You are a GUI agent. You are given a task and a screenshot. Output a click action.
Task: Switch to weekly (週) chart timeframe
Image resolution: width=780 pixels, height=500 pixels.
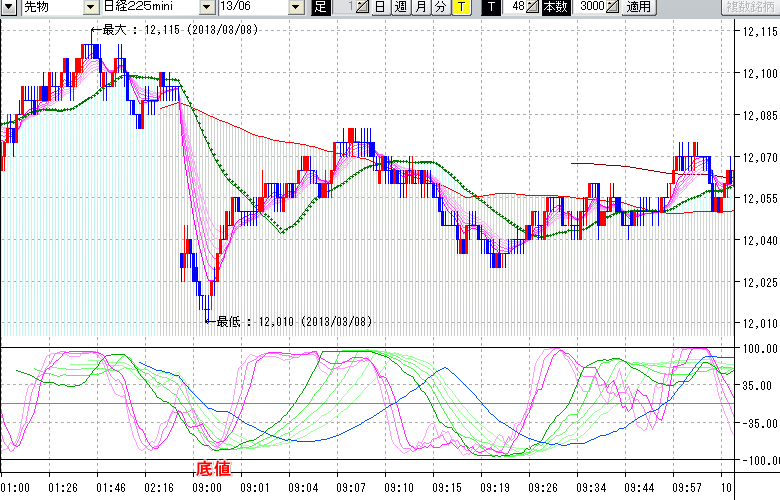(x=399, y=7)
